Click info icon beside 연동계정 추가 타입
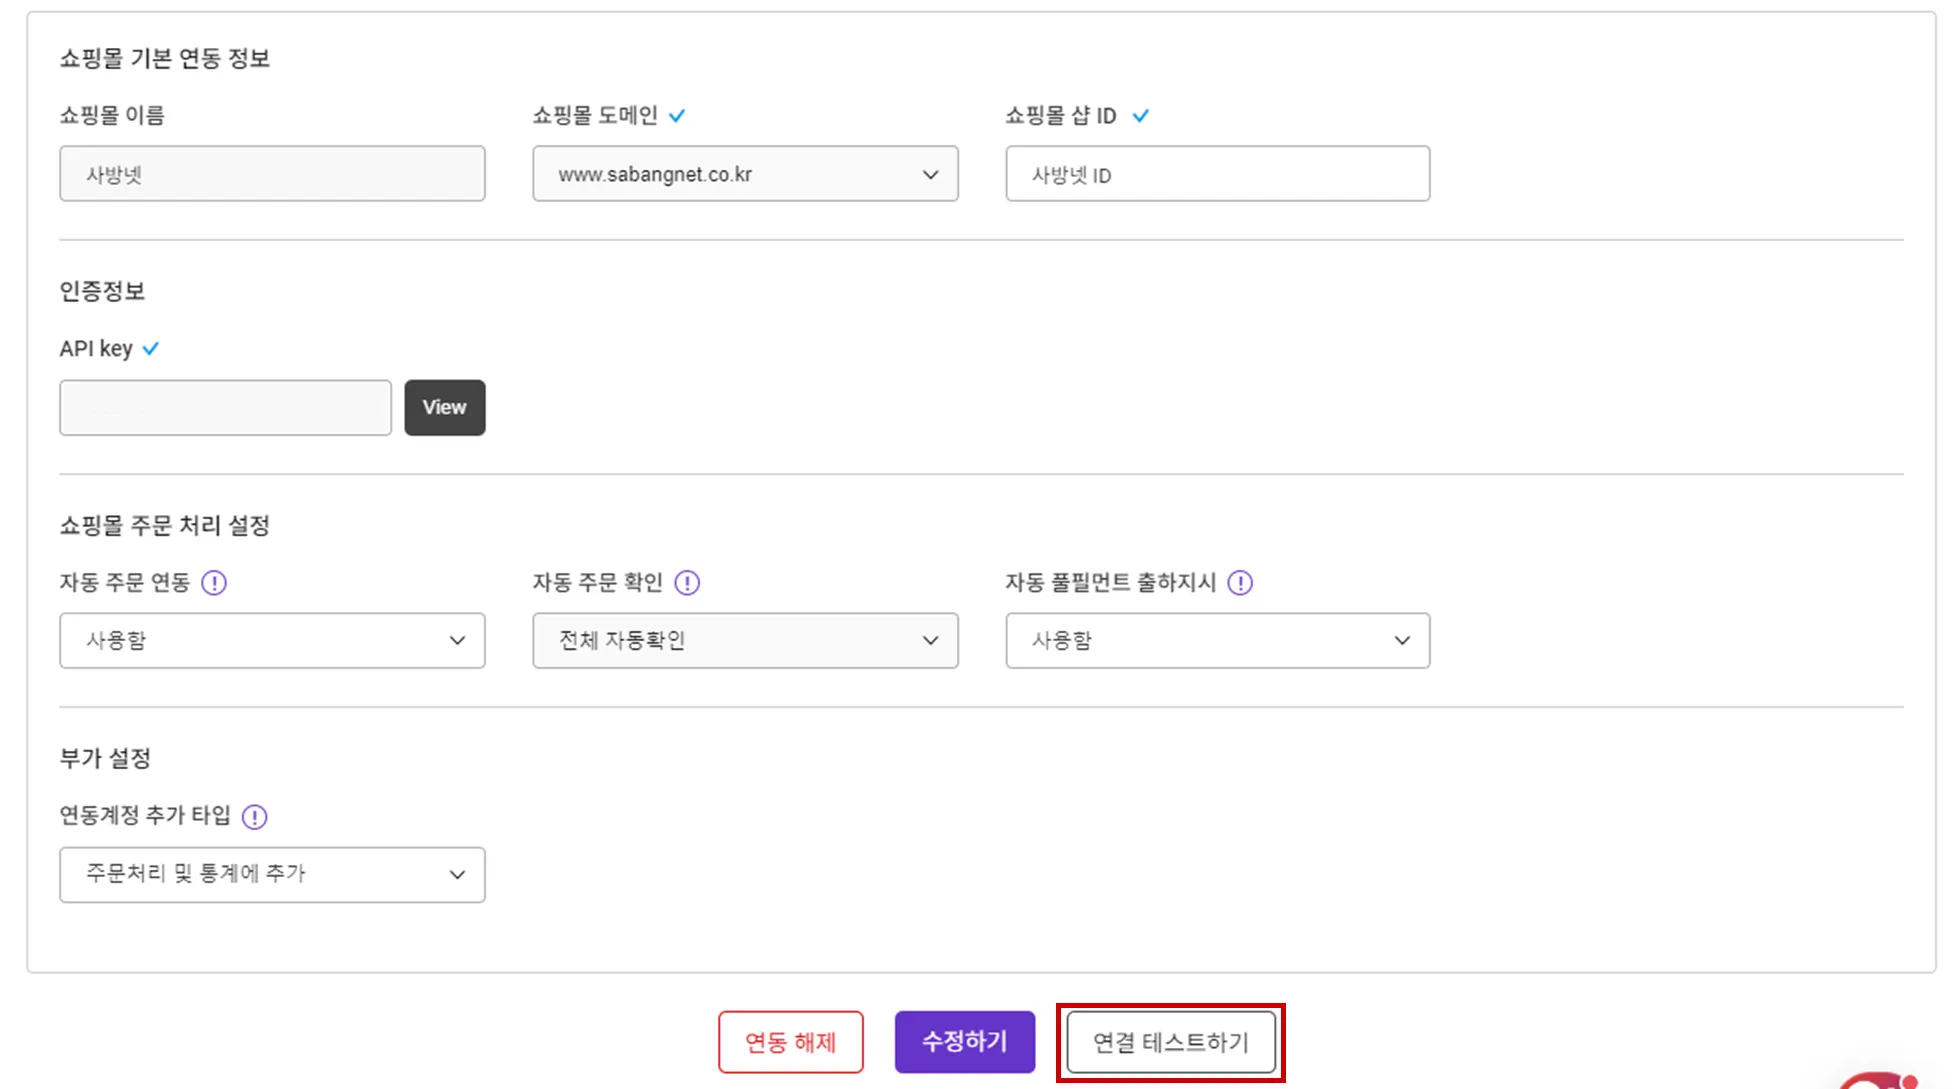Image resolution: width=1954 pixels, height=1089 pixels. tap(255, 817)
